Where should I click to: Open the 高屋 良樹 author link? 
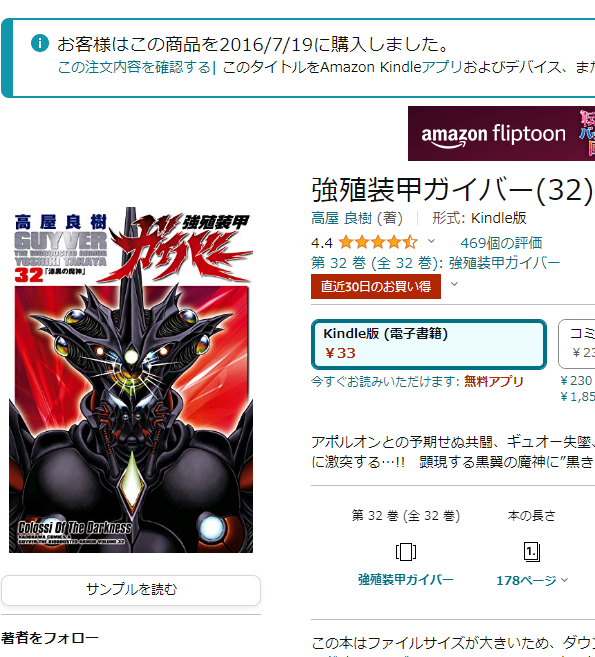click(341, 218)
